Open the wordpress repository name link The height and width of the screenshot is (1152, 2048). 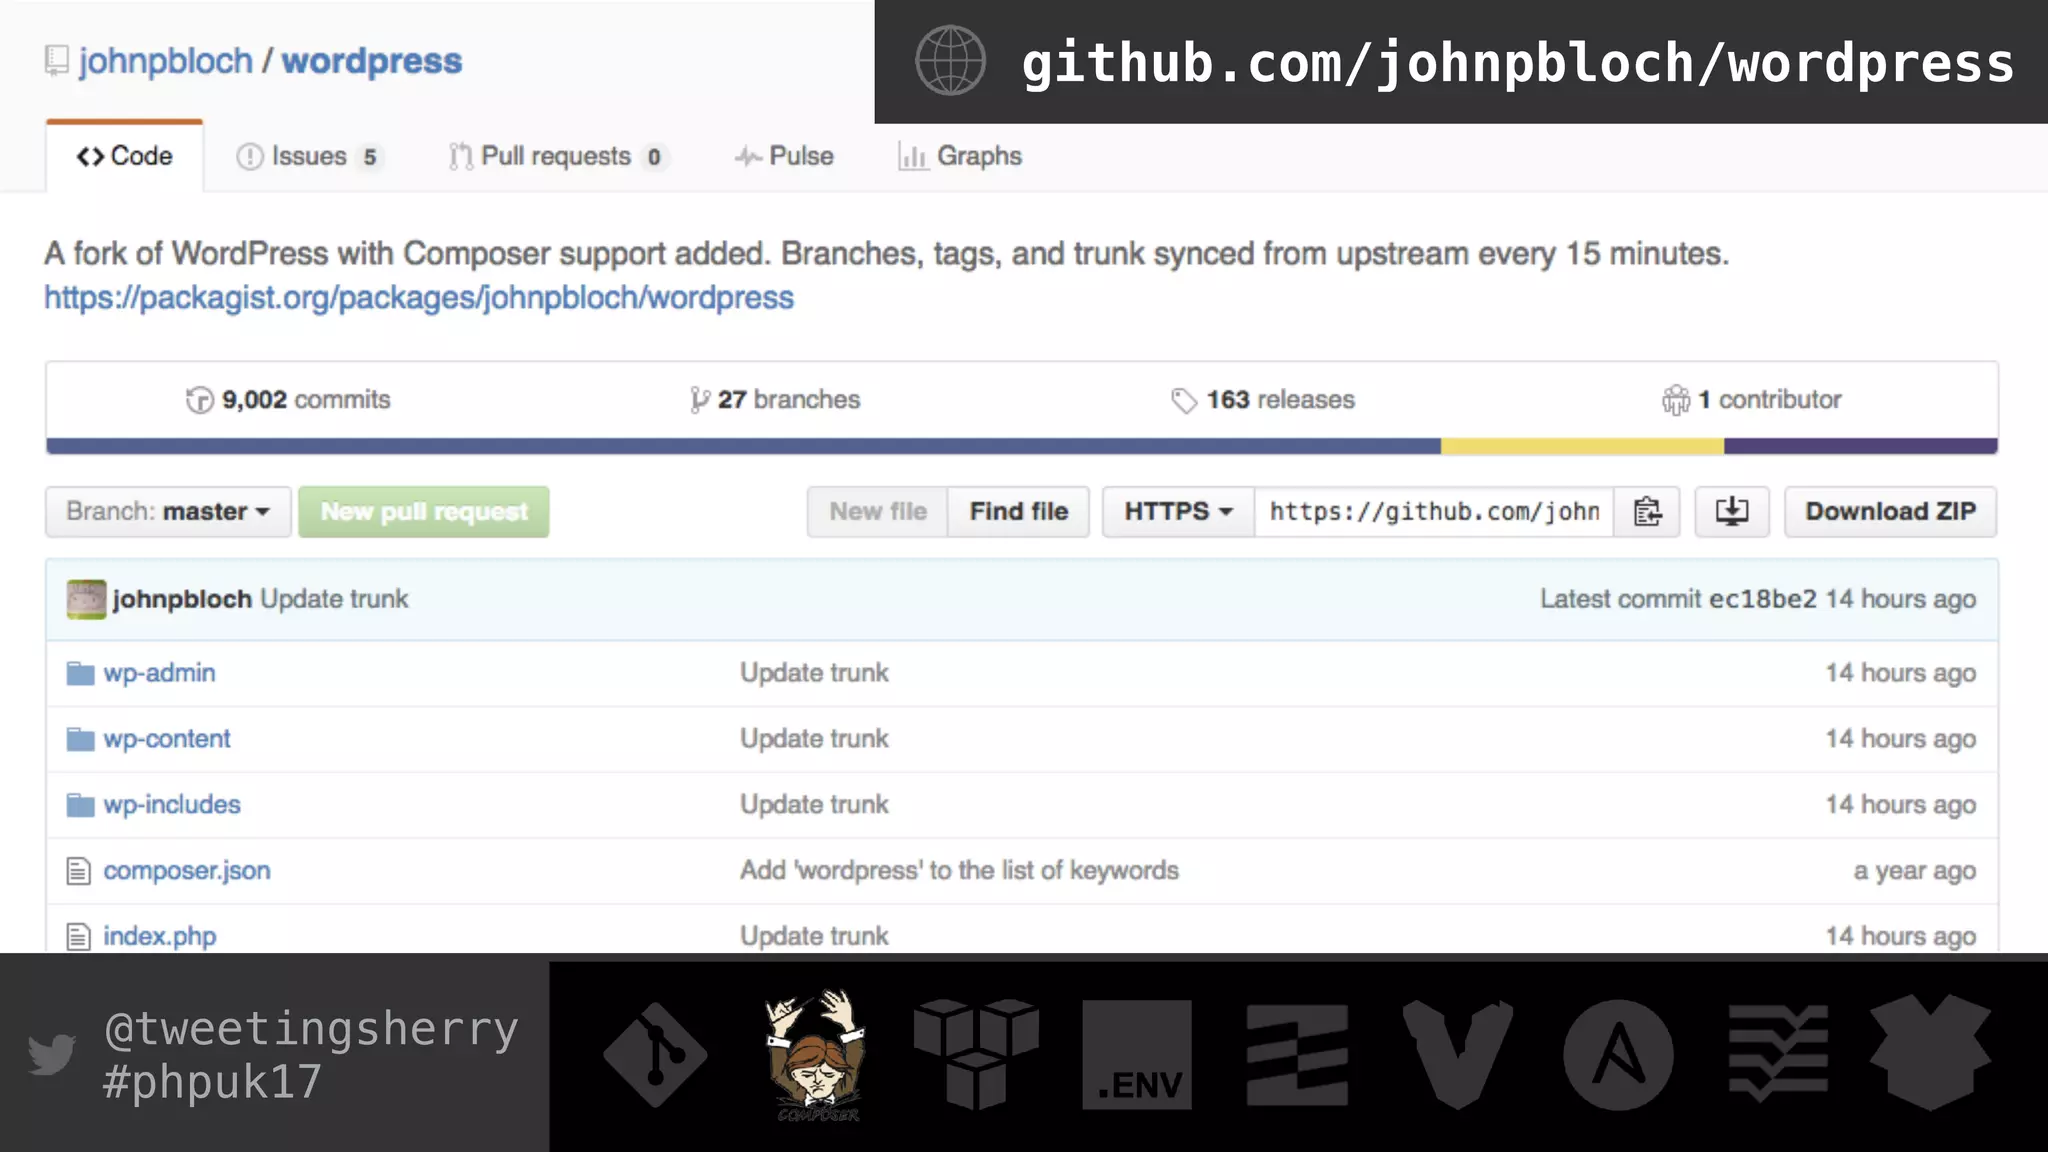(372, 61)
